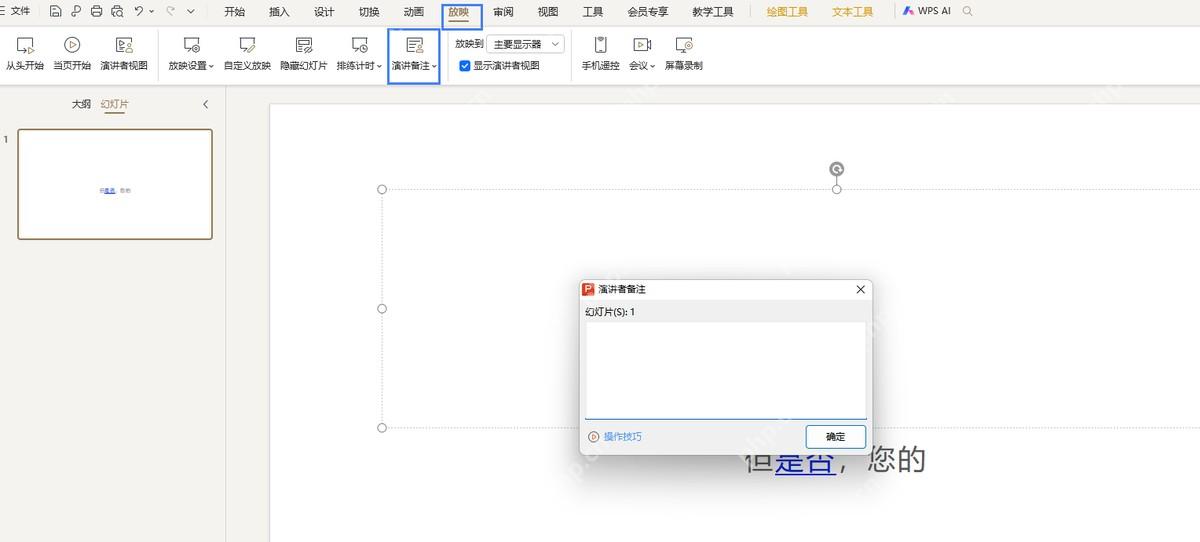Uncheck 显示演讲者视图 checkbox
This screenshot has width=1200, height=542.
click(464, 66)
